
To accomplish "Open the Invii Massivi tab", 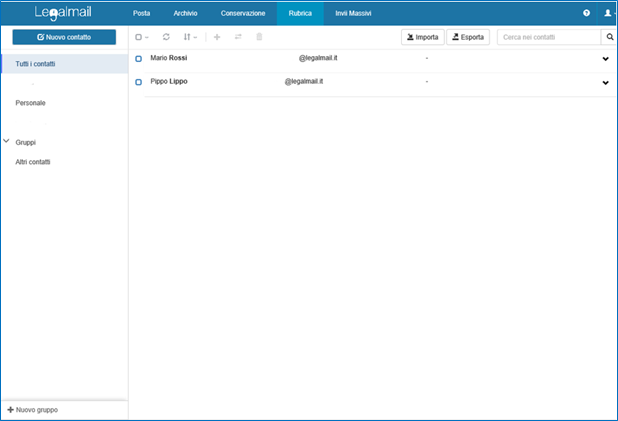I will [x=353, y=13].
